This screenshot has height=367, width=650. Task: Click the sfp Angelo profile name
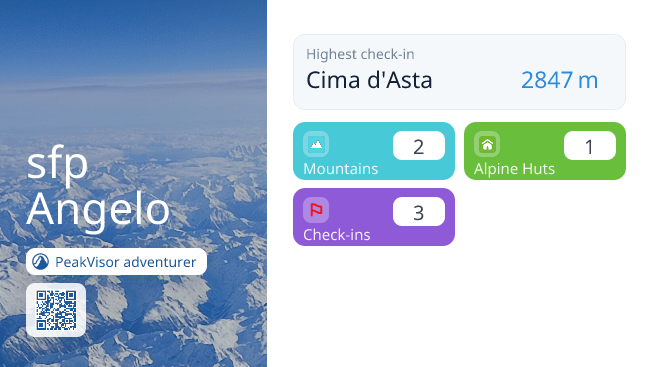[98, 186]
